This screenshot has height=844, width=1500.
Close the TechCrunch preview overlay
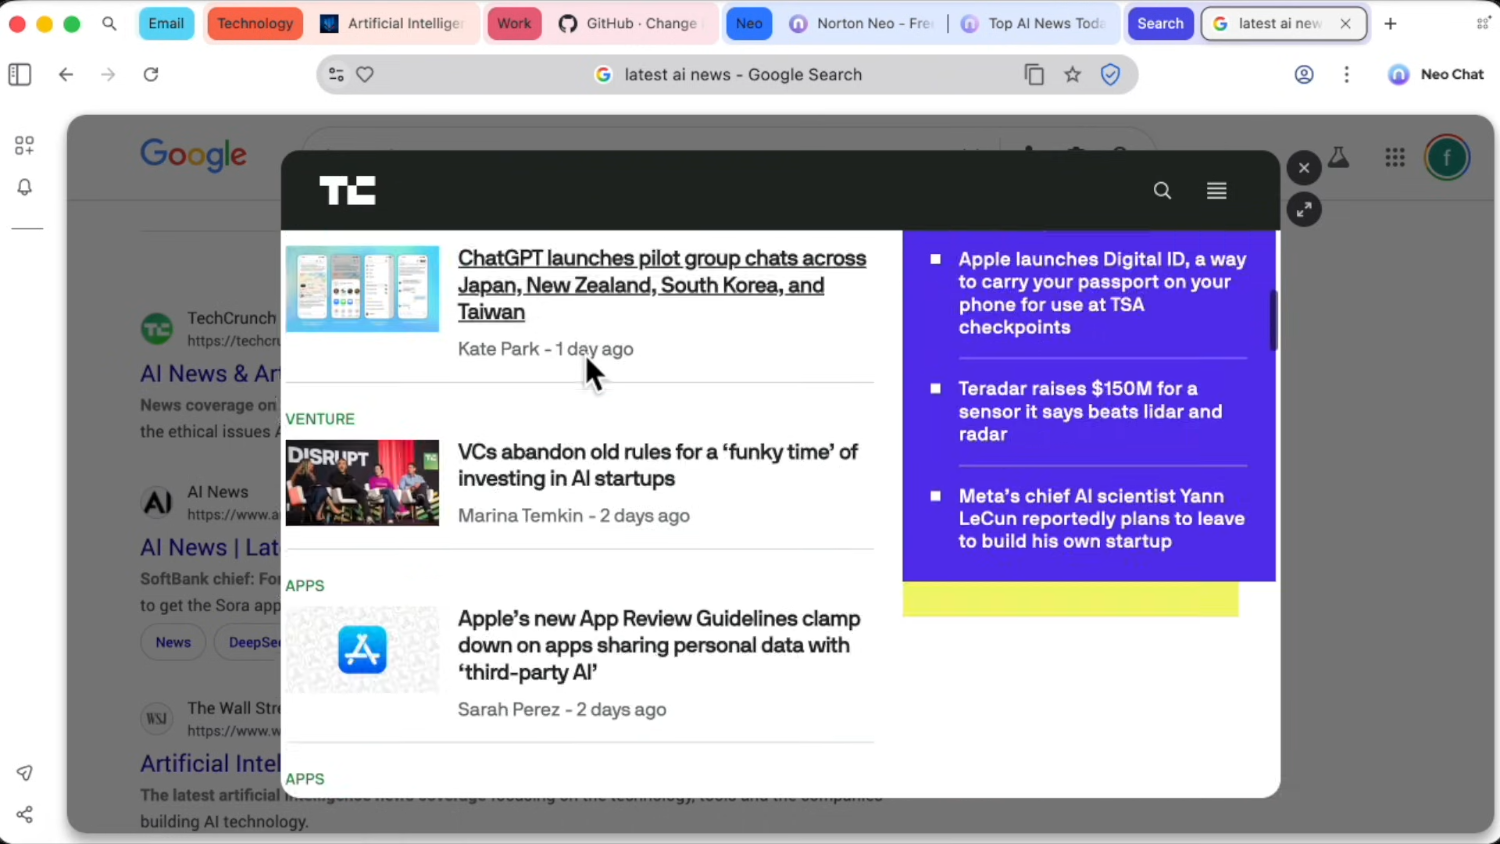(x=1304, y=168)
